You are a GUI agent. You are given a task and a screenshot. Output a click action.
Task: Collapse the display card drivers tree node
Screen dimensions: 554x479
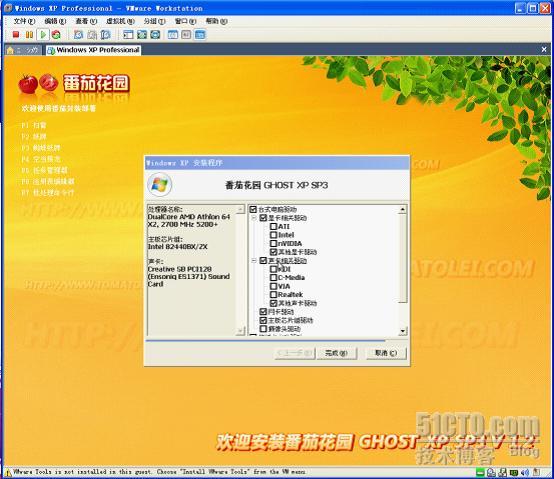[x=254, y=218]
